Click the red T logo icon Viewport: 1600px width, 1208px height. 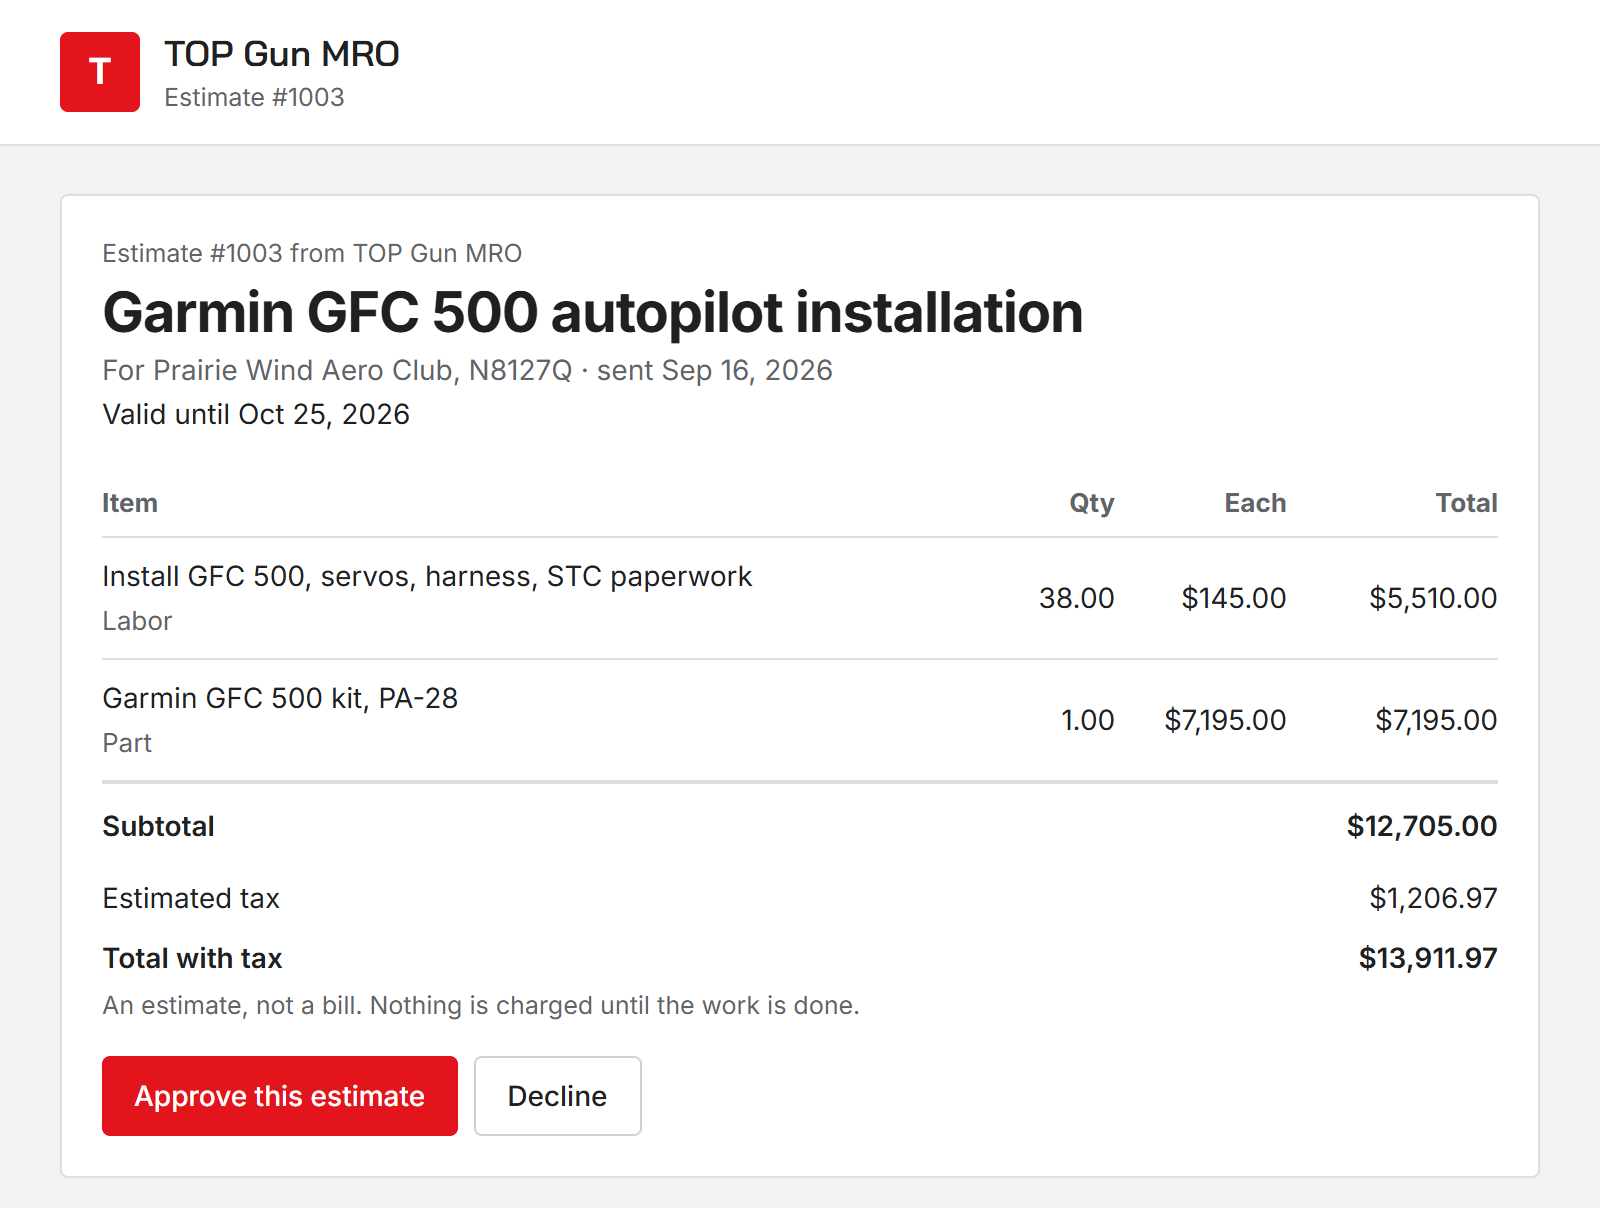point(100,72)
